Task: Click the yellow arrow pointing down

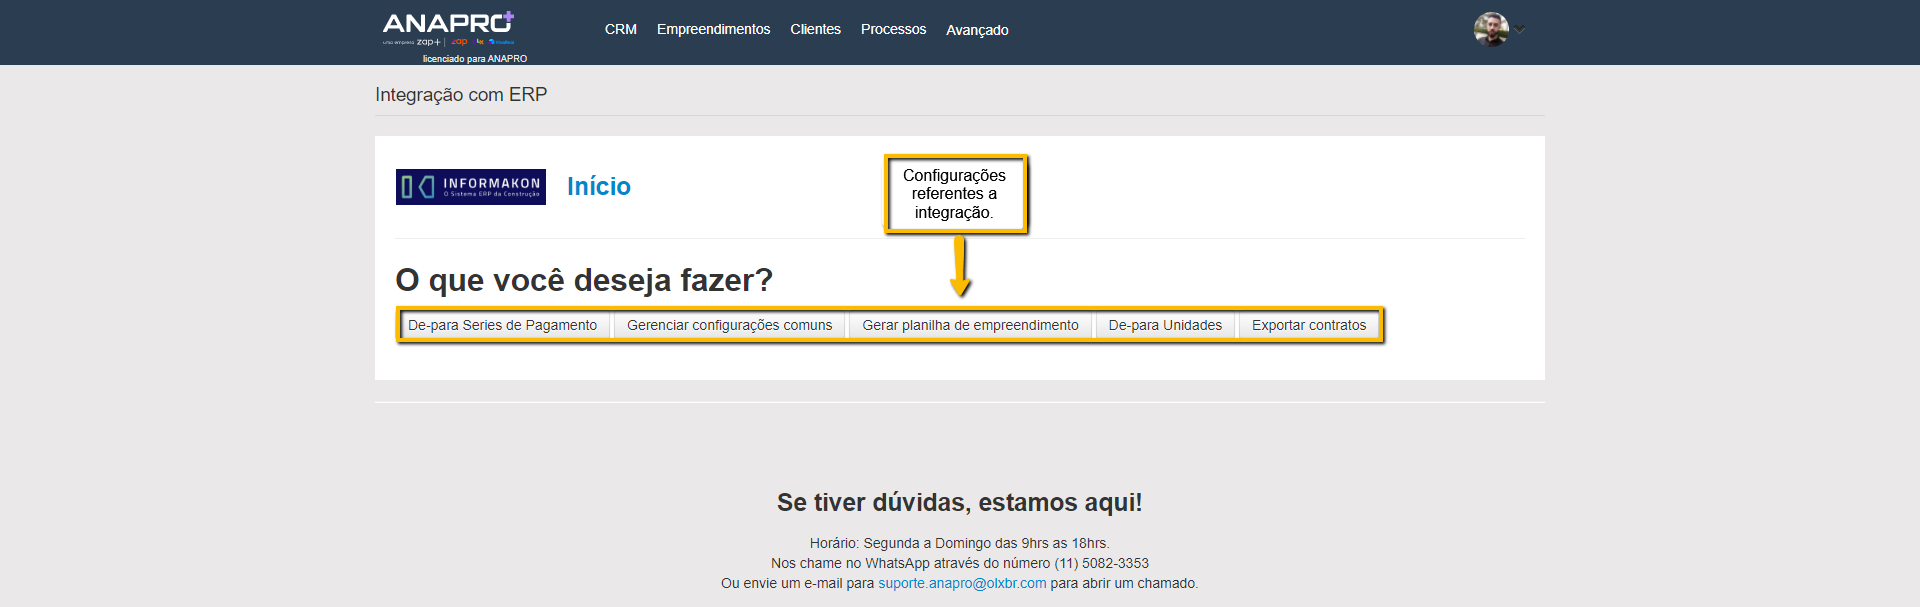Action: [x=960, y=267]
